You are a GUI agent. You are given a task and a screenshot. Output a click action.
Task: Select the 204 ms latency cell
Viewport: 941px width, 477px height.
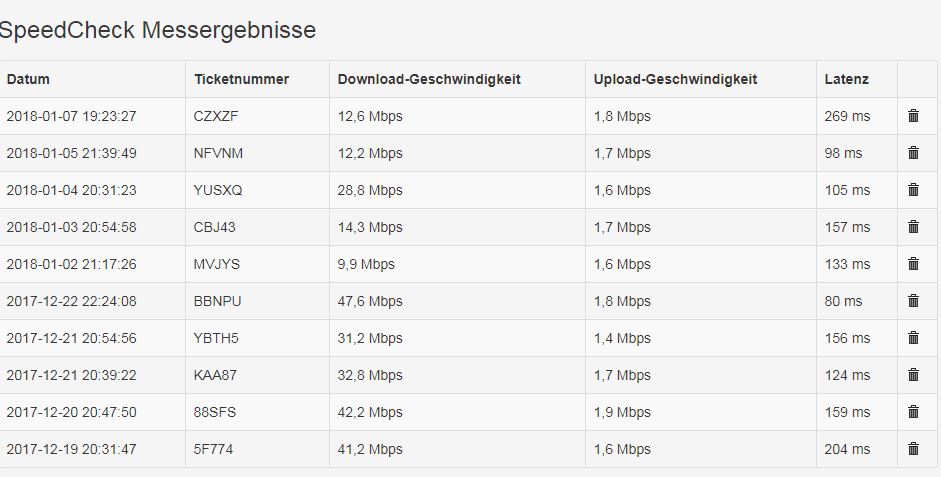(x=847, y=449)
